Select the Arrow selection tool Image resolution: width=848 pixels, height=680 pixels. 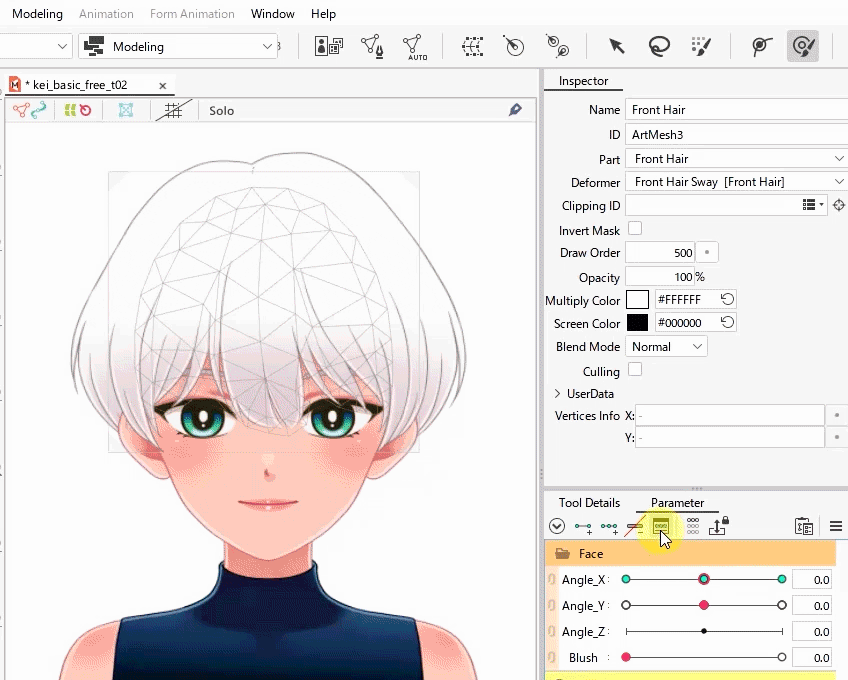pyautogui.click(x=617, y=46)
